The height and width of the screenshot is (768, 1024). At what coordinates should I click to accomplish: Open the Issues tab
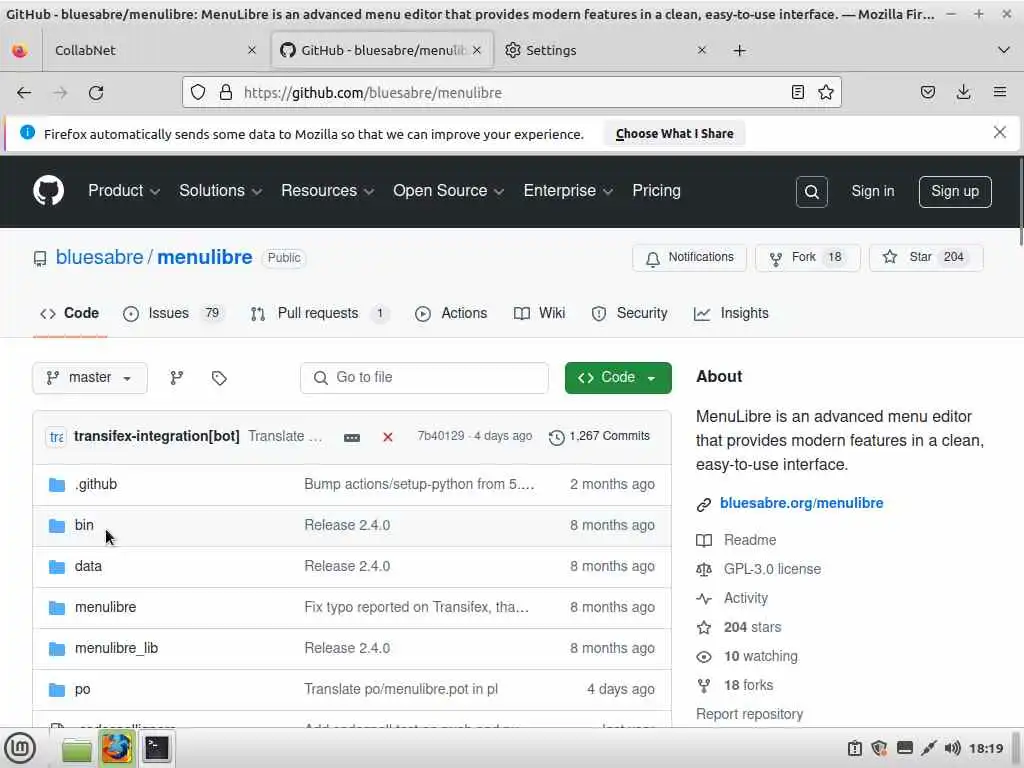point(174,313)
